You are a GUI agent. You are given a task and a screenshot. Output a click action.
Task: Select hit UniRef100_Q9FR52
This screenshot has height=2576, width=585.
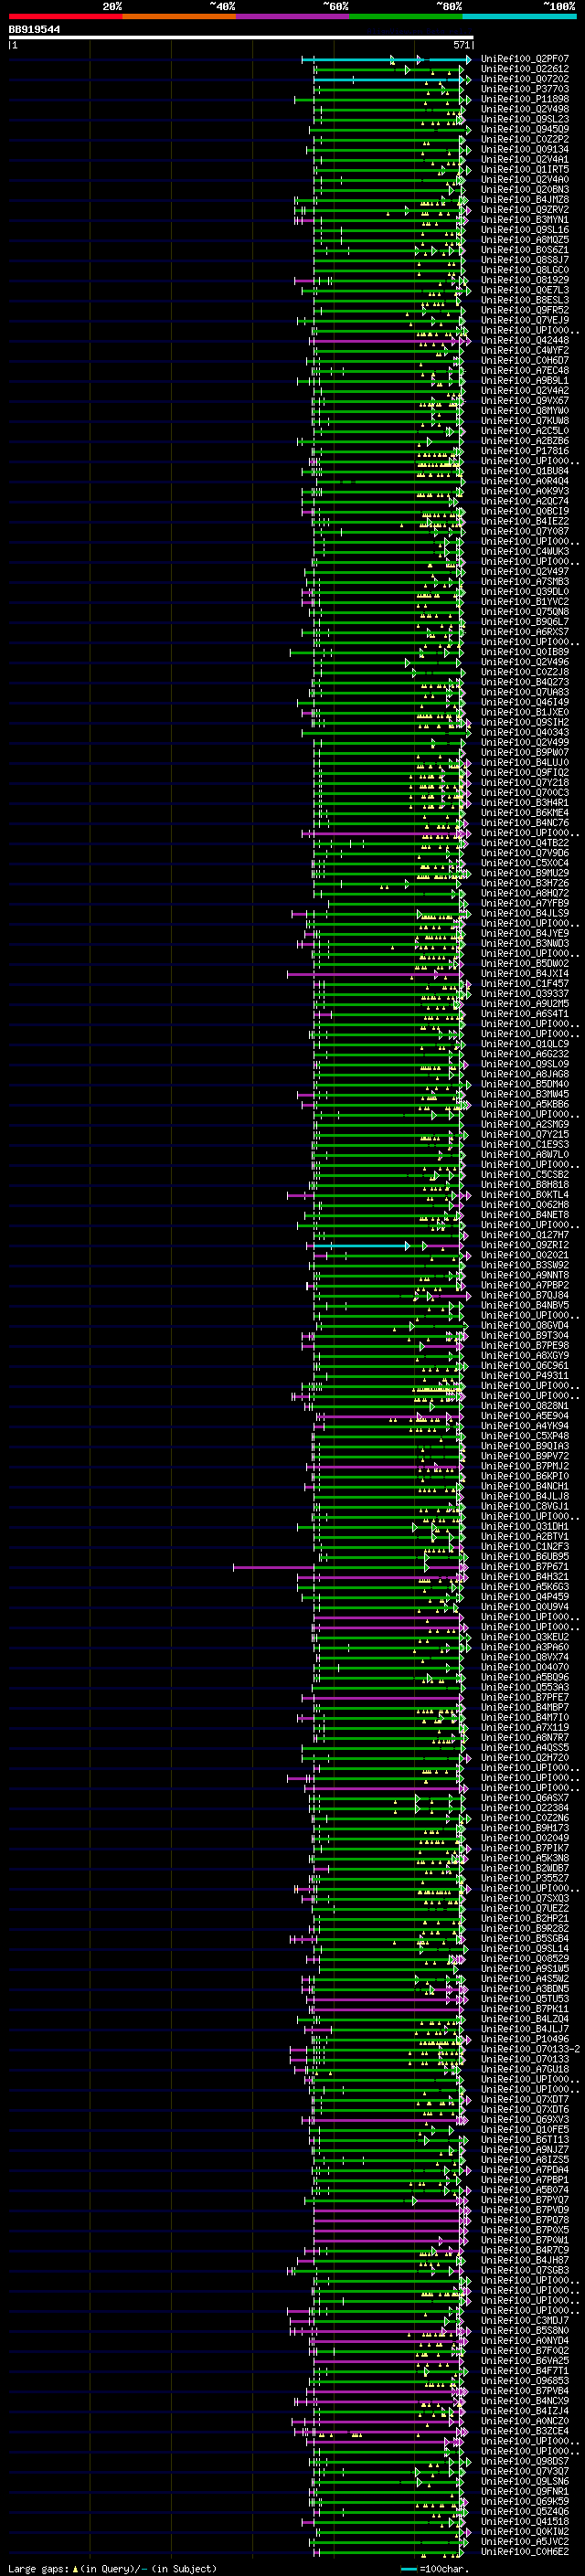524,310
